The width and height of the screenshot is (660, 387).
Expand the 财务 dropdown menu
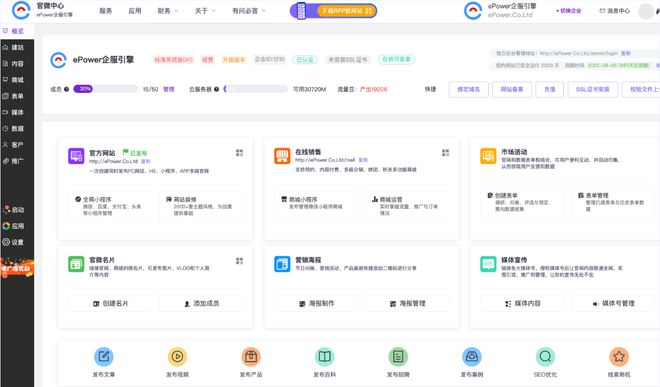(168, 11)
